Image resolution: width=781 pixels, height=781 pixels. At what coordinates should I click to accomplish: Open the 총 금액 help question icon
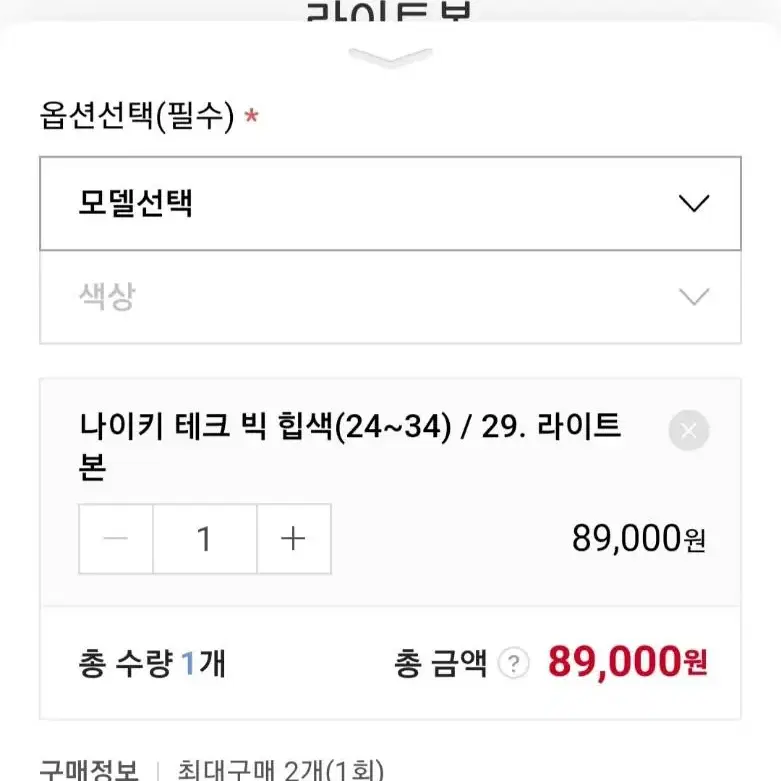tap(514, 663)
